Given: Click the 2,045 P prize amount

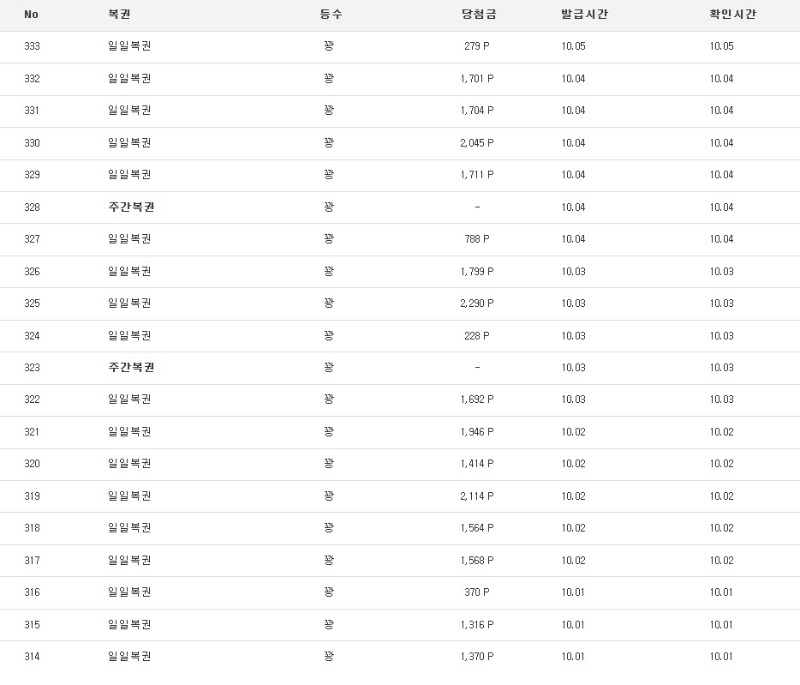Looking at the screenshot, I should click(477, 143).
